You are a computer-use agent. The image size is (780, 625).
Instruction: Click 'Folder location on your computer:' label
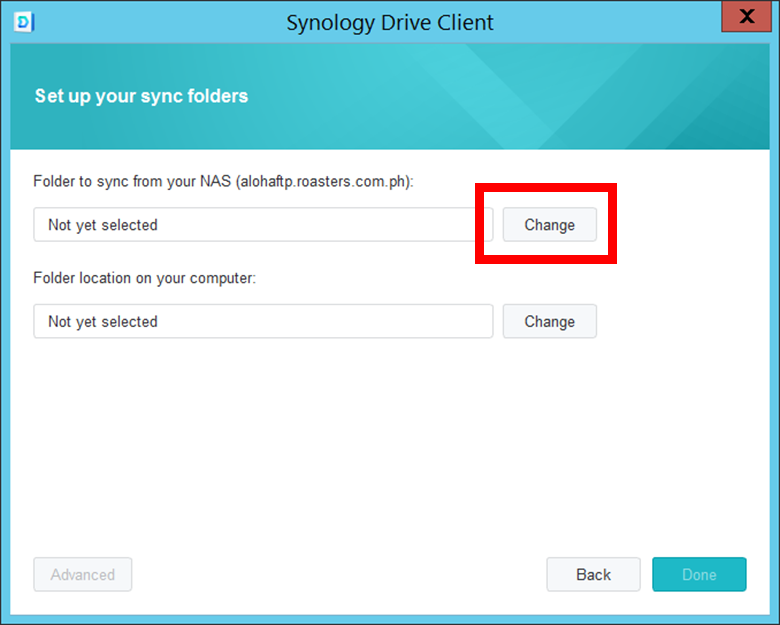point(145,278)
